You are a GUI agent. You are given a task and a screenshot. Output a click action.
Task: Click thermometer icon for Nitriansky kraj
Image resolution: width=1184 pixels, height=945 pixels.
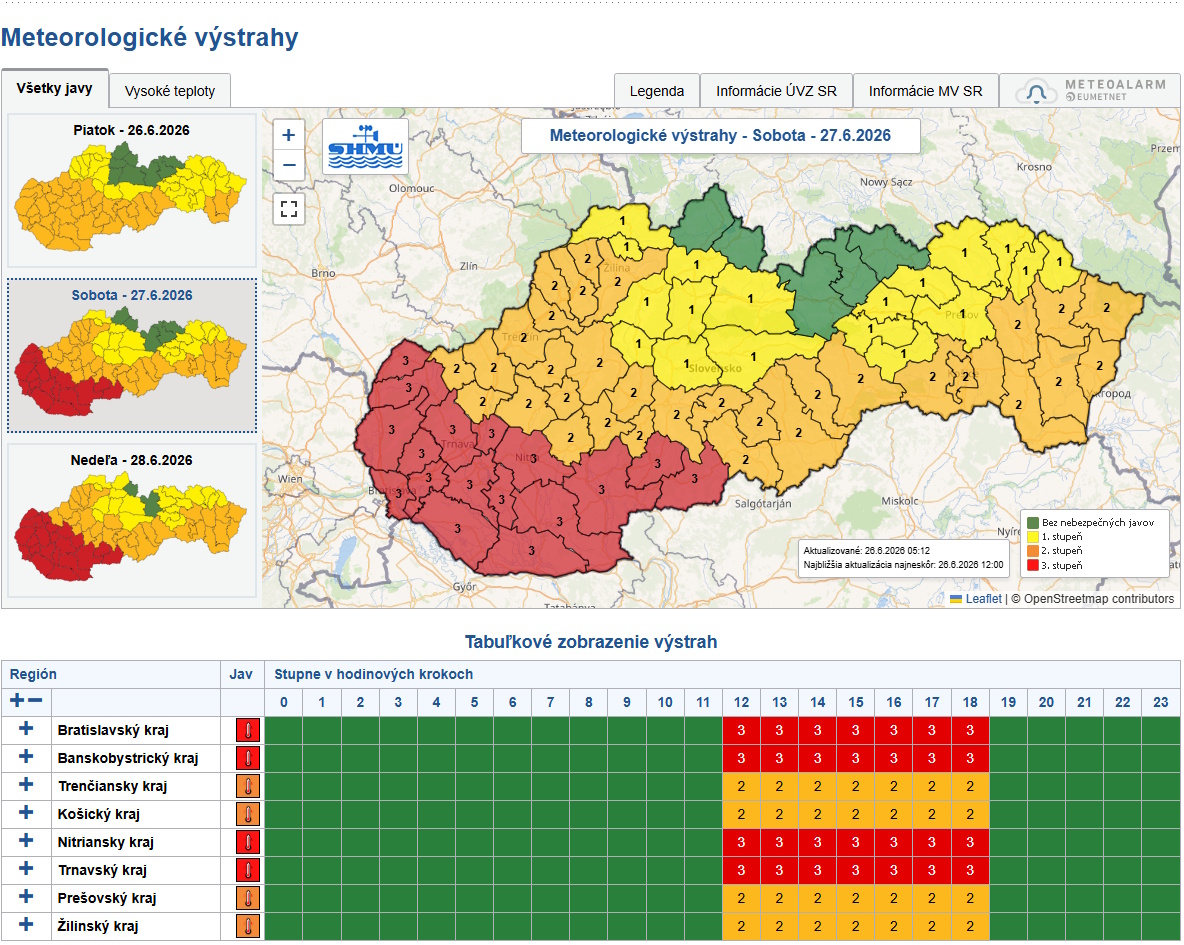[x=248, y=842]
